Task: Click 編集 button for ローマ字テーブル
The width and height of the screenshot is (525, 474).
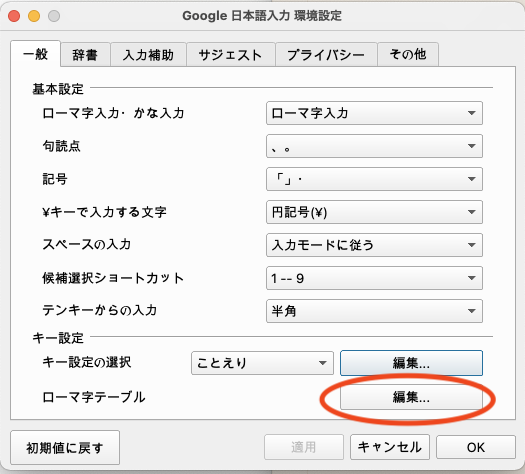Action: point(411,397)
